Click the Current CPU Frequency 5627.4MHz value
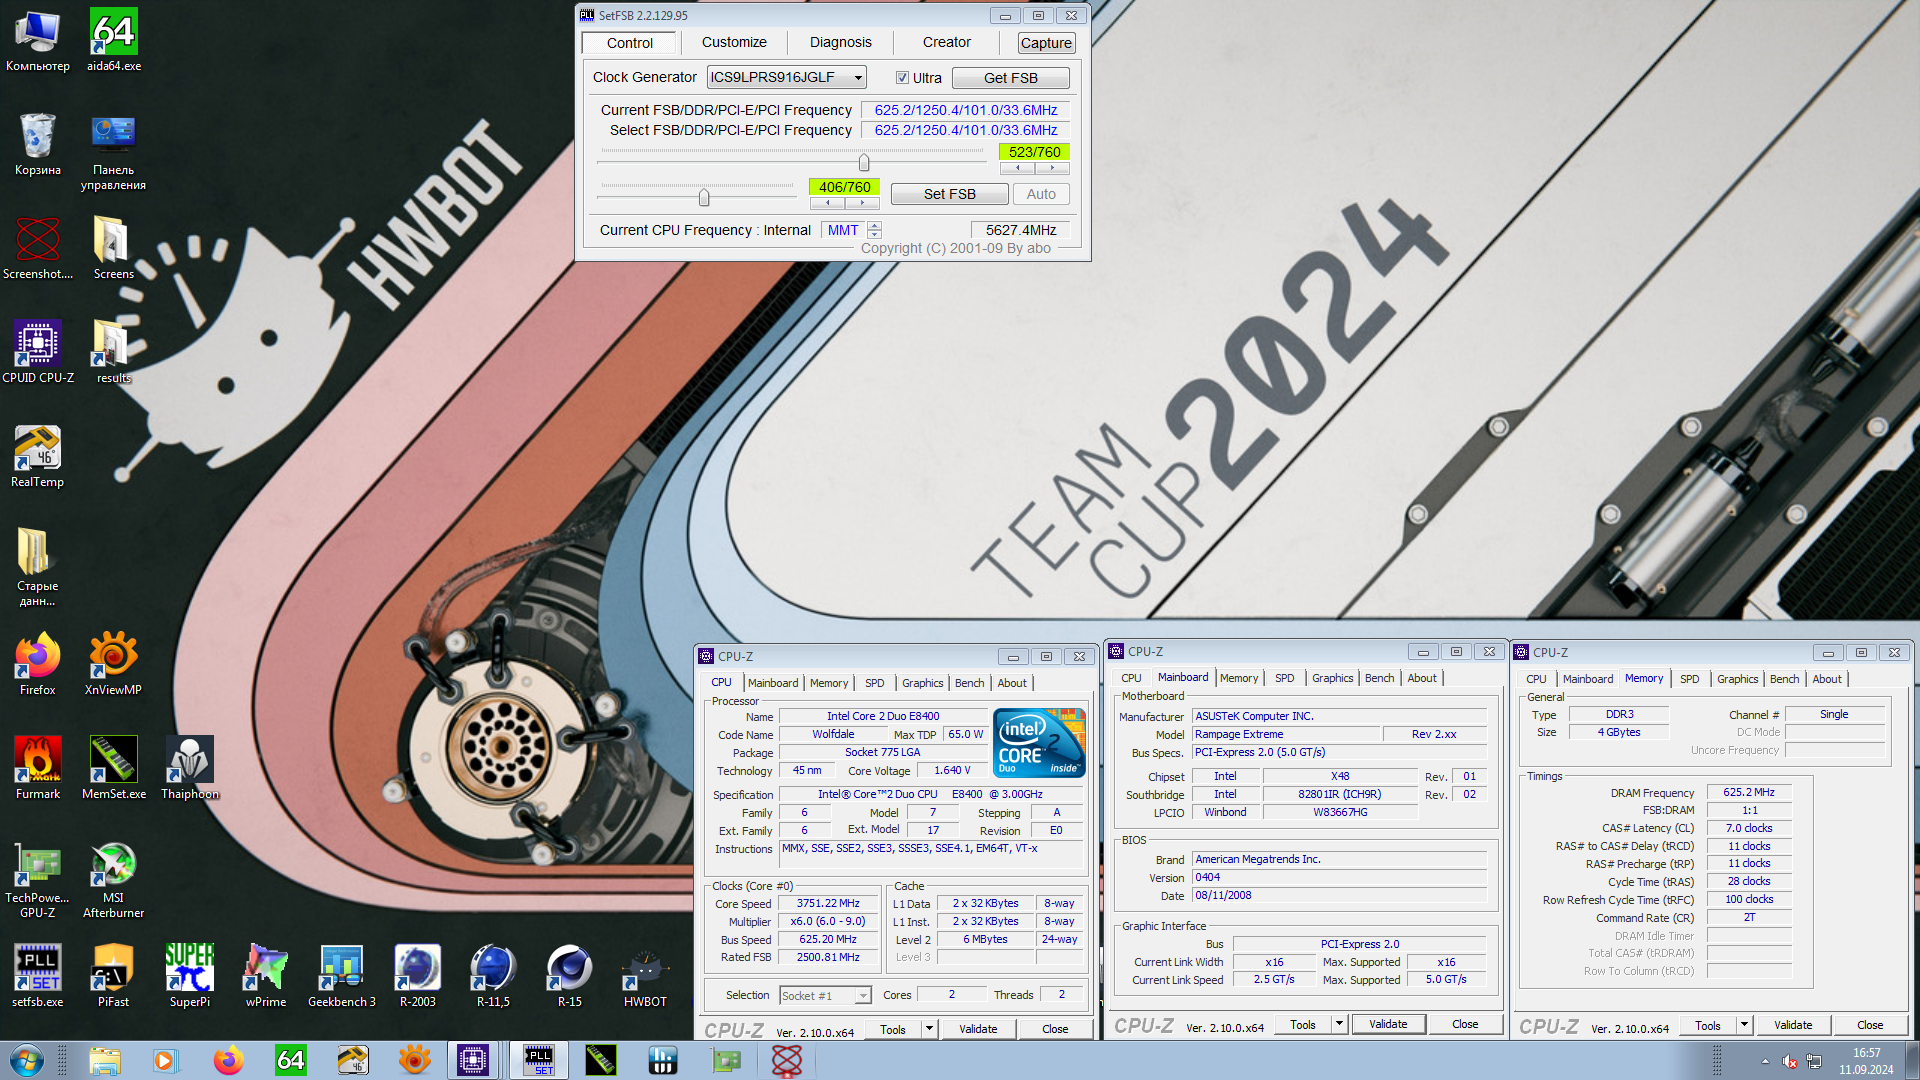Screen dimensions: 1920x1080 1020,230
